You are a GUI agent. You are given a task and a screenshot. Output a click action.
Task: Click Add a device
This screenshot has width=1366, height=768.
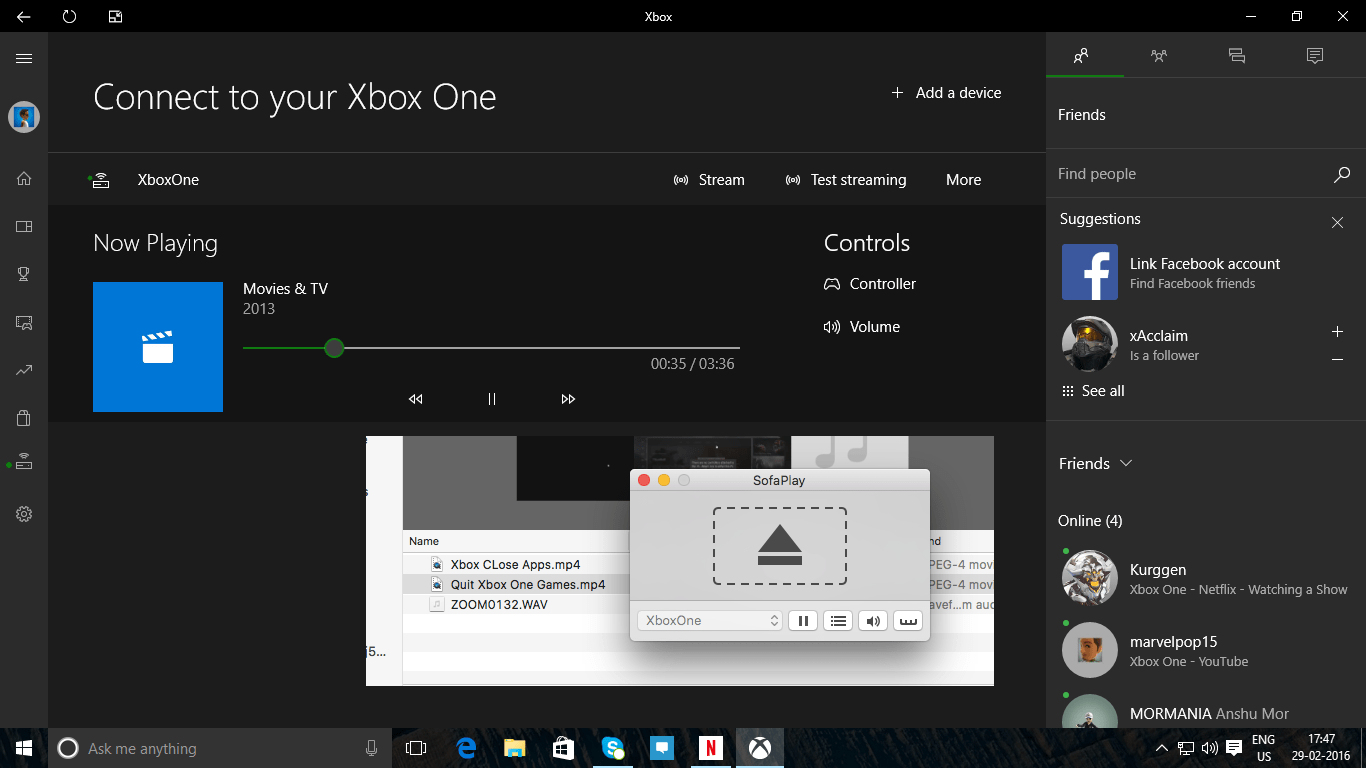946,93
